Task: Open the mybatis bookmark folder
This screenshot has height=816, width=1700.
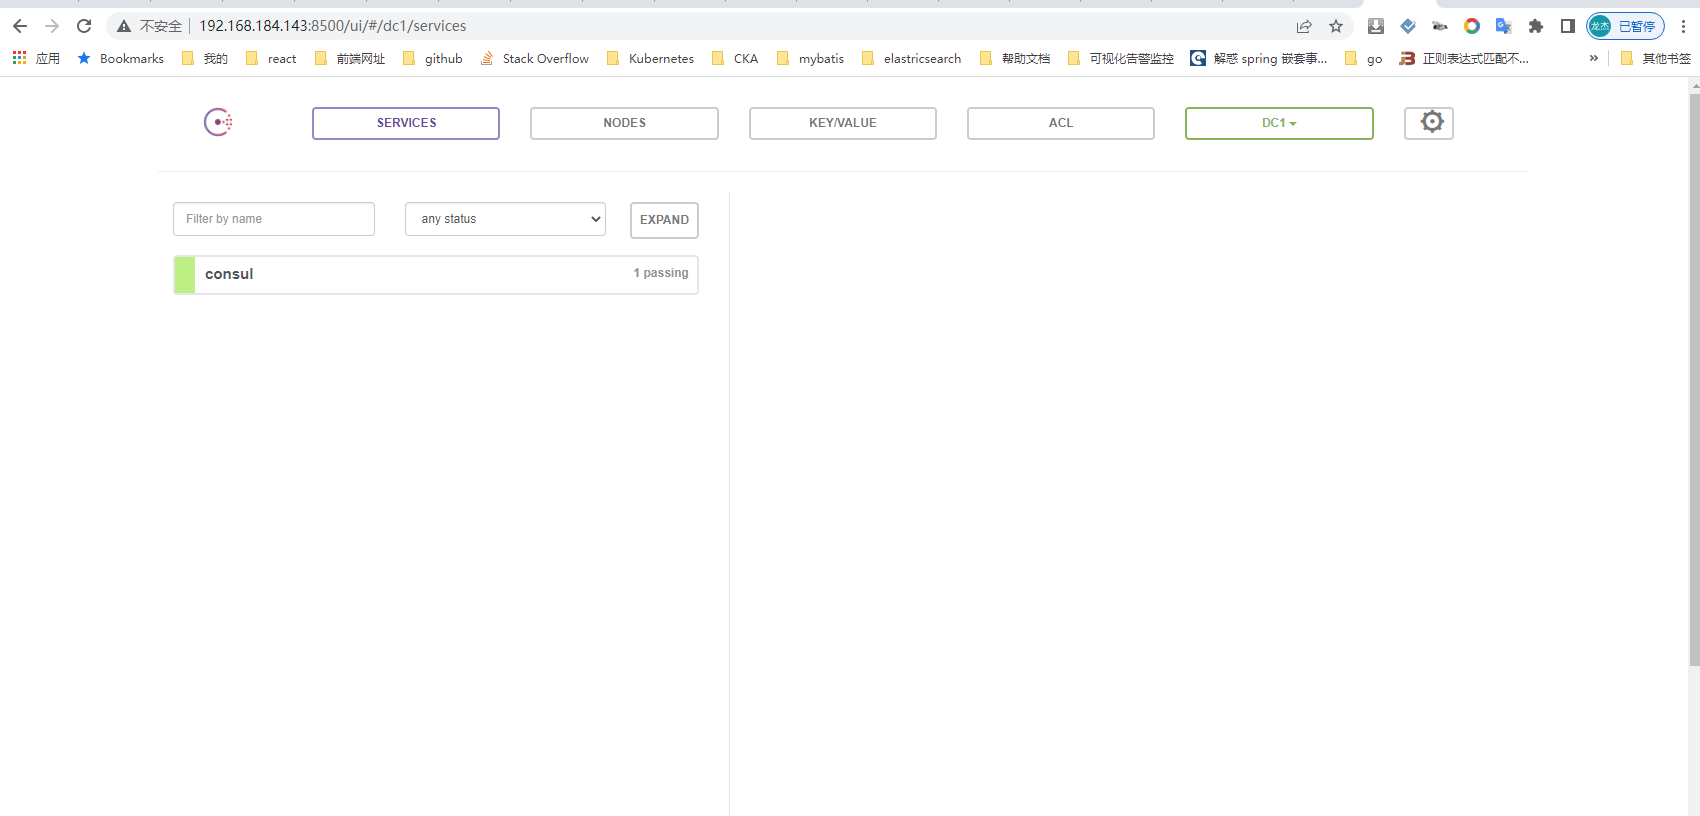Action: click(x=810, y=58)
